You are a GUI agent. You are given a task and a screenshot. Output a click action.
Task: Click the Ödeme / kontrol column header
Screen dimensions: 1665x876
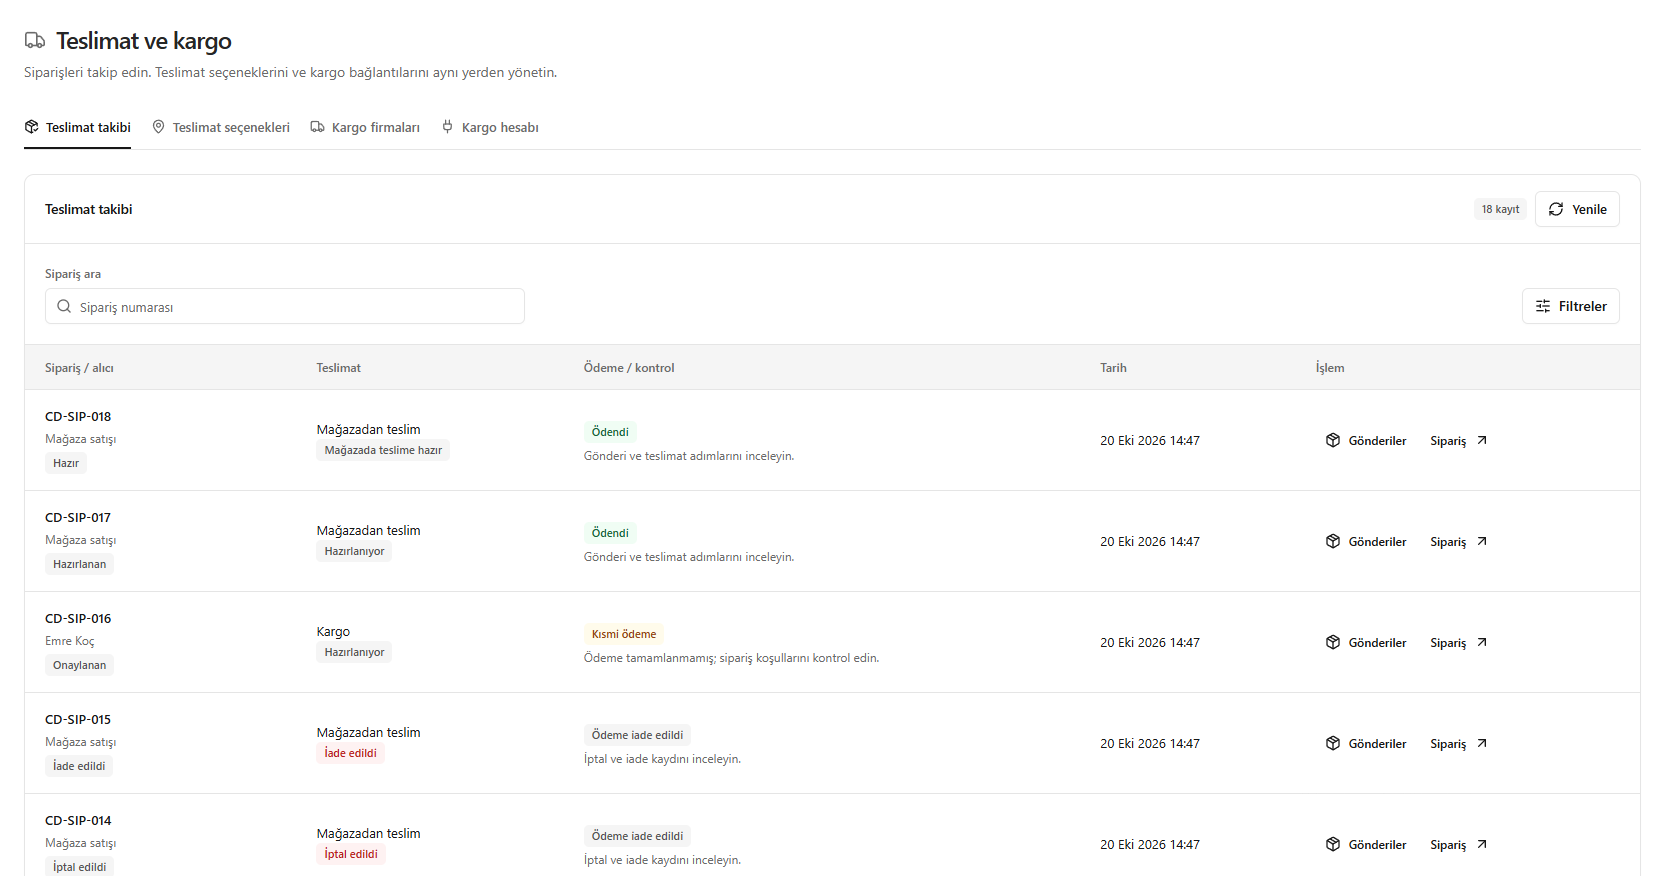point(629,368)
